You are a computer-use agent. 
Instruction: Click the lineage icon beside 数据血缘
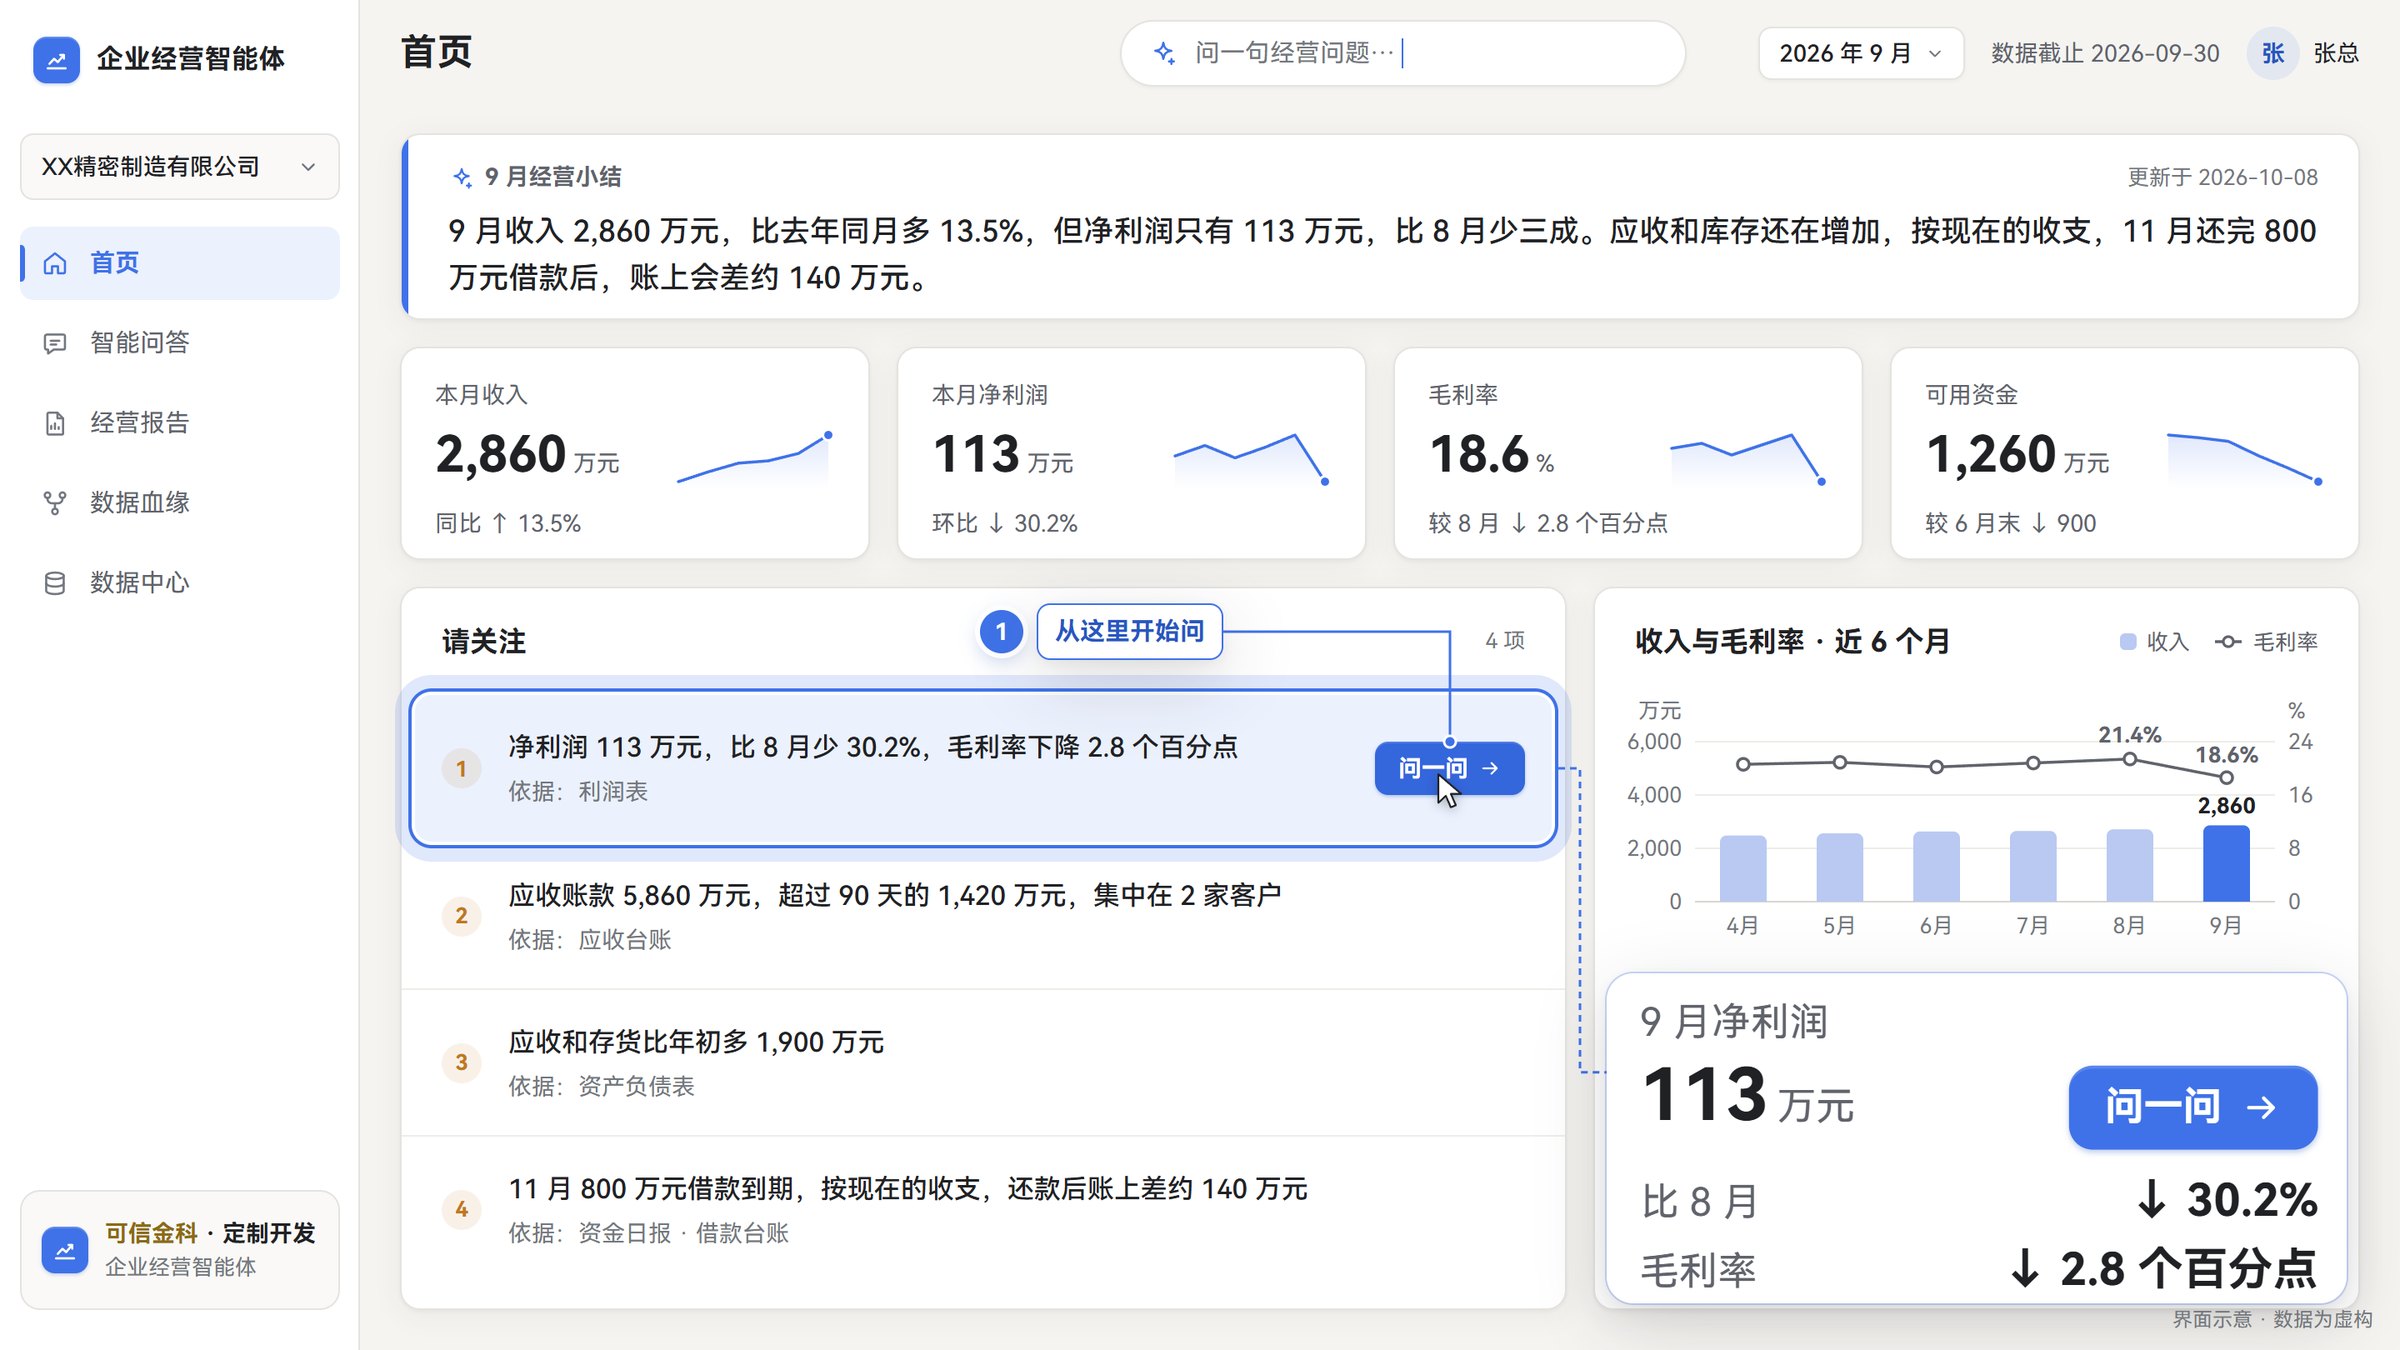(x=55, y=503)
